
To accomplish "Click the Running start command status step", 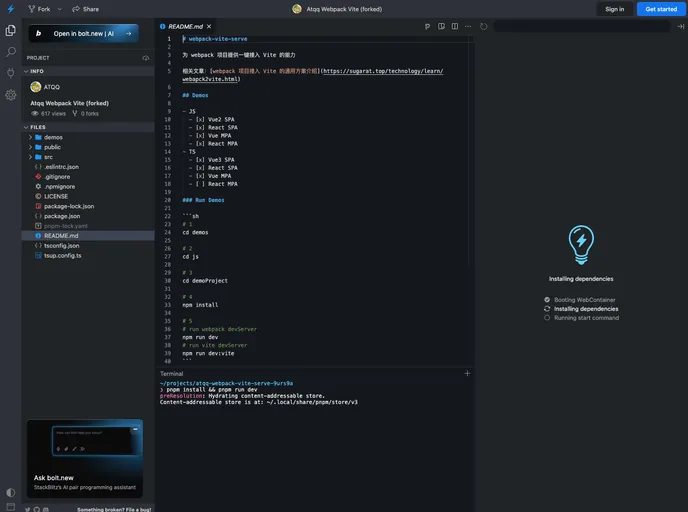I will [x=582, y=318].
